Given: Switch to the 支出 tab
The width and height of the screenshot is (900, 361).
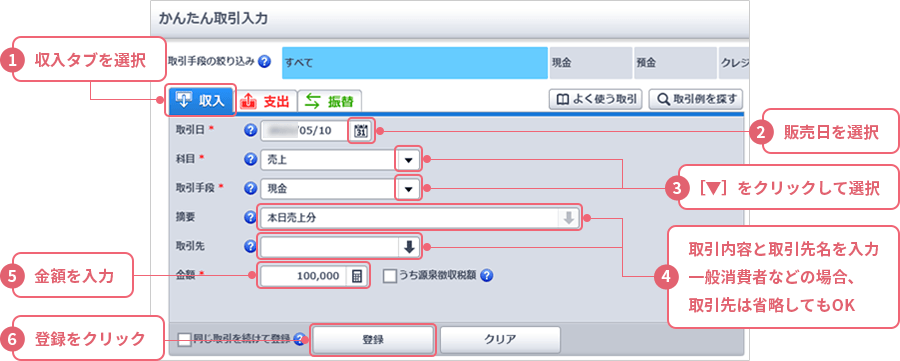Looking at the screenshot, I should 267,102.
